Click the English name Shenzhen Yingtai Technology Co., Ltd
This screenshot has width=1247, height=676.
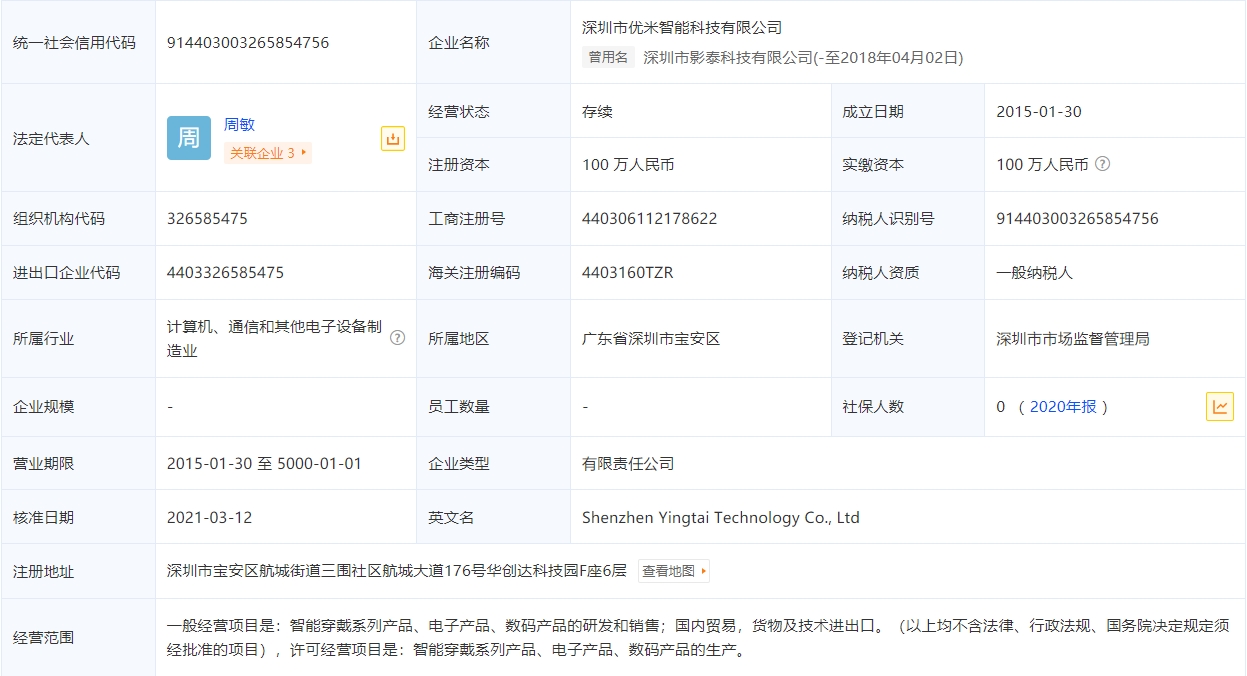coord(720,518)
